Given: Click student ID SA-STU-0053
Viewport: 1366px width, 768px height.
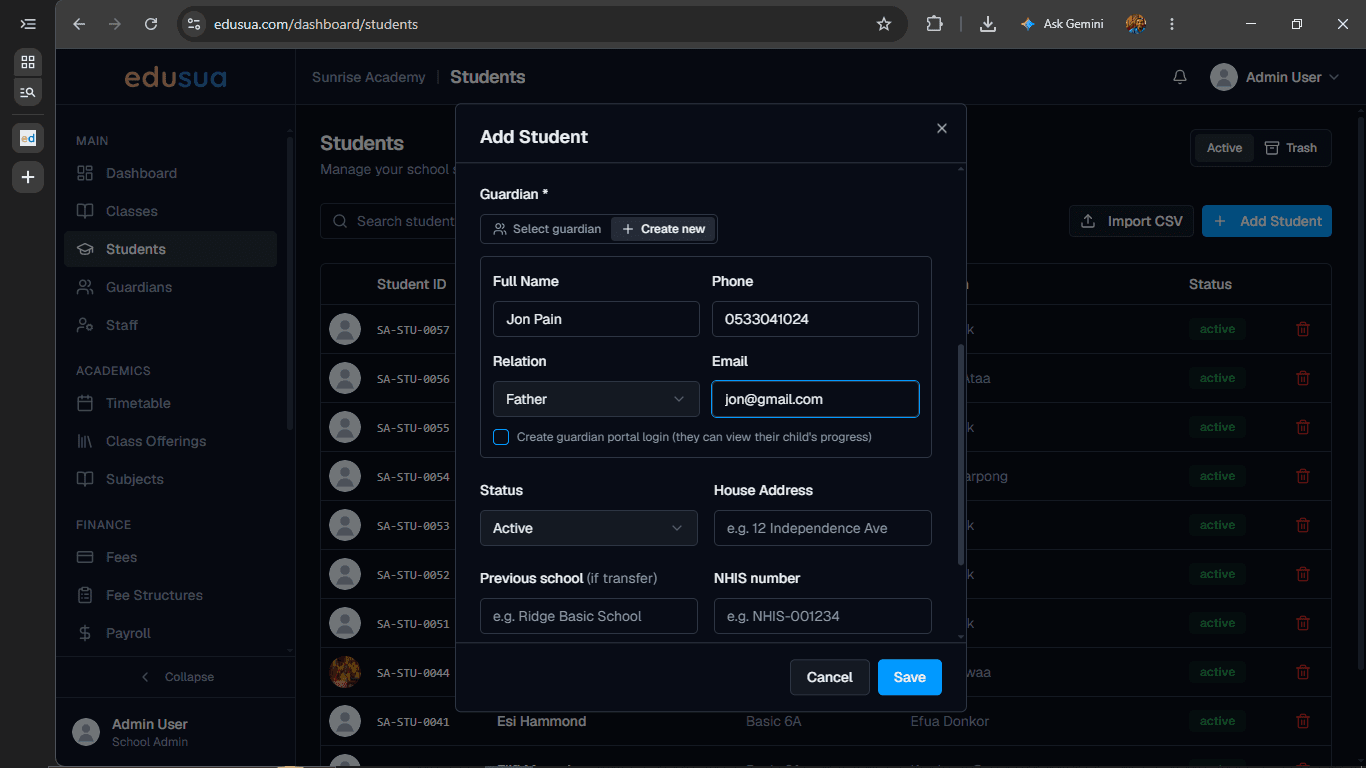Looking at the screenshot, I should [x=413, y=526].
